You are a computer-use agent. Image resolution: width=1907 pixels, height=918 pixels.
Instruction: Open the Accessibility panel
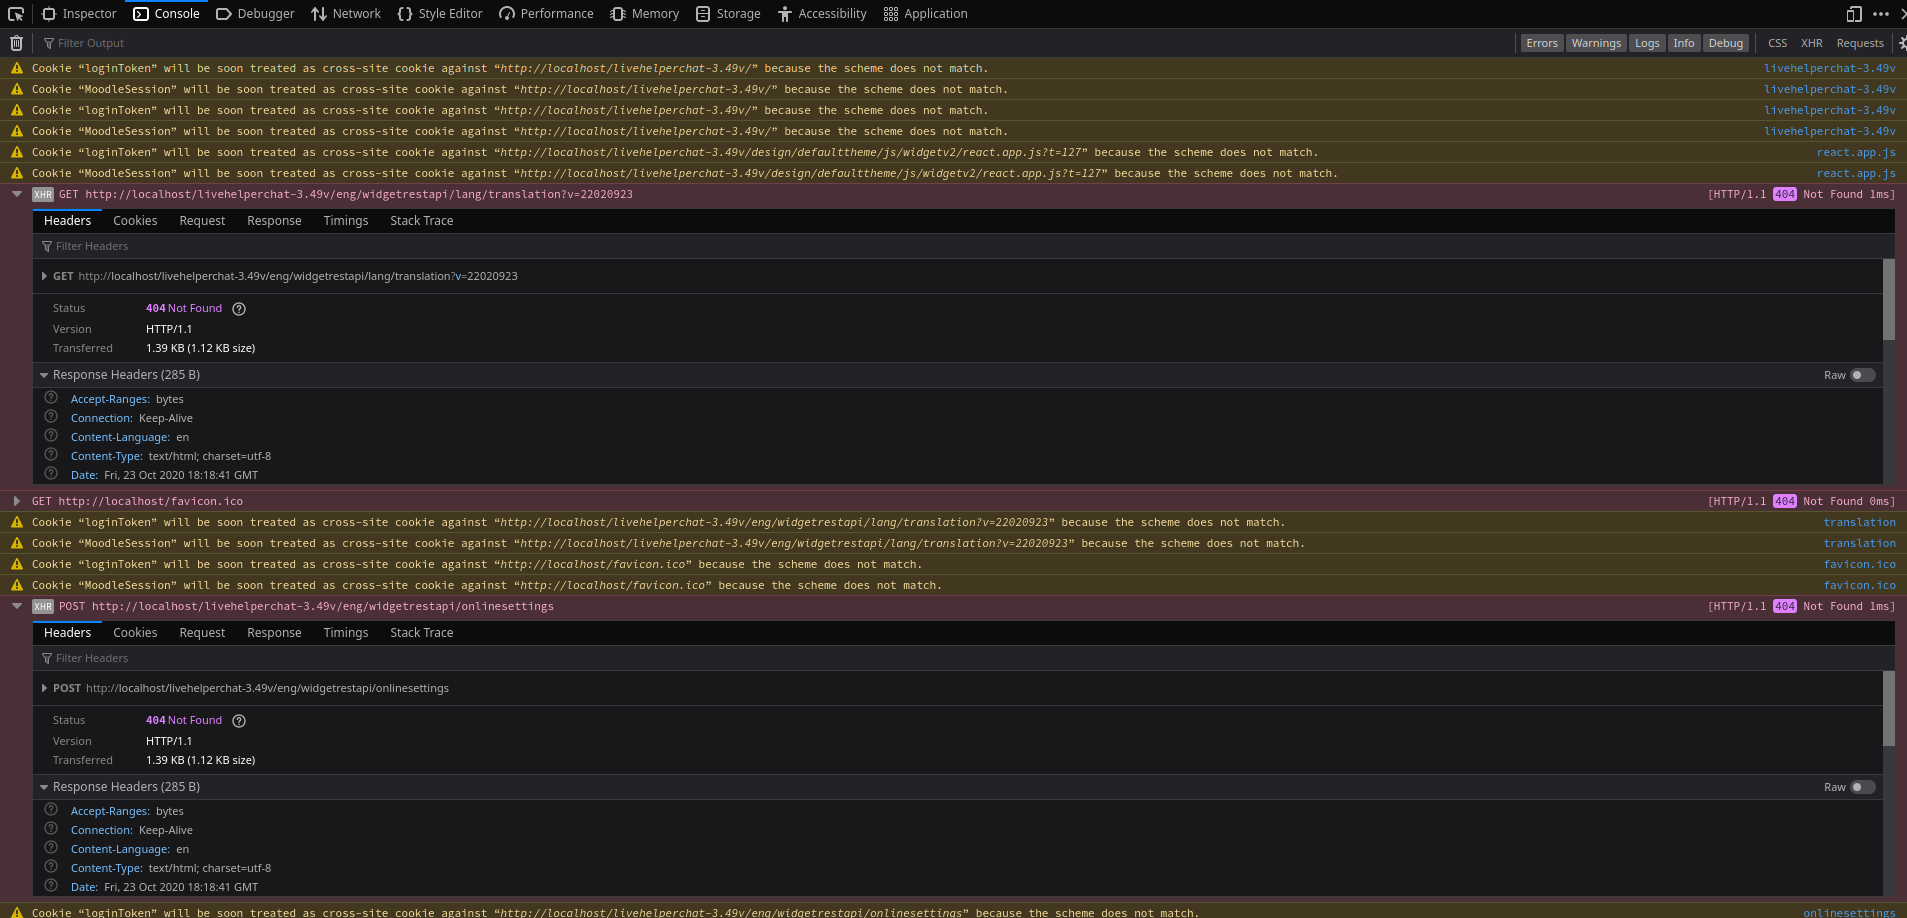tap(822, 13)
